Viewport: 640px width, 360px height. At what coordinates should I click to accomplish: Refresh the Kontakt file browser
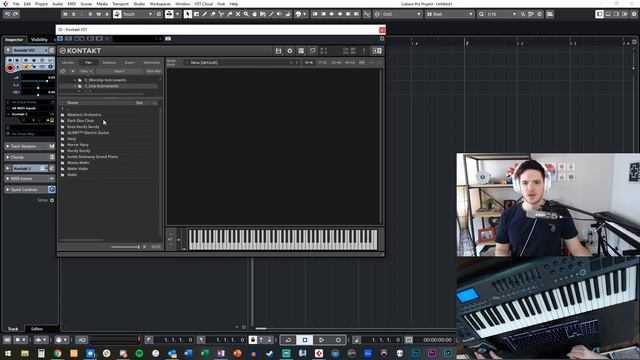(63, 71)
